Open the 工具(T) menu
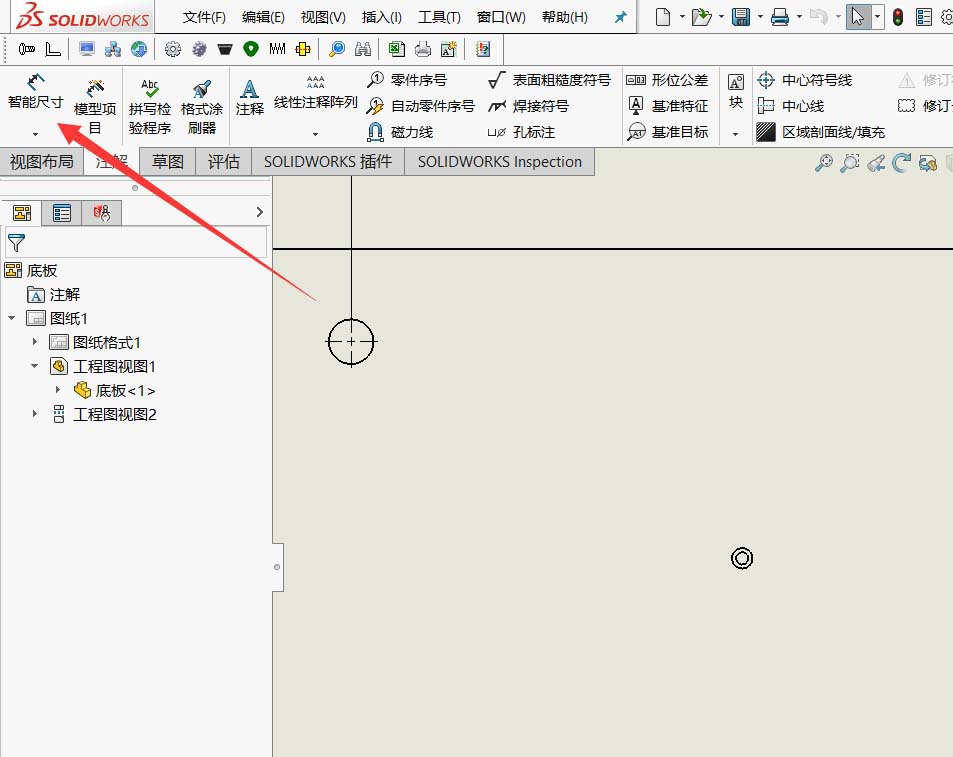953x757 pixels. click(x=439, y=17)
